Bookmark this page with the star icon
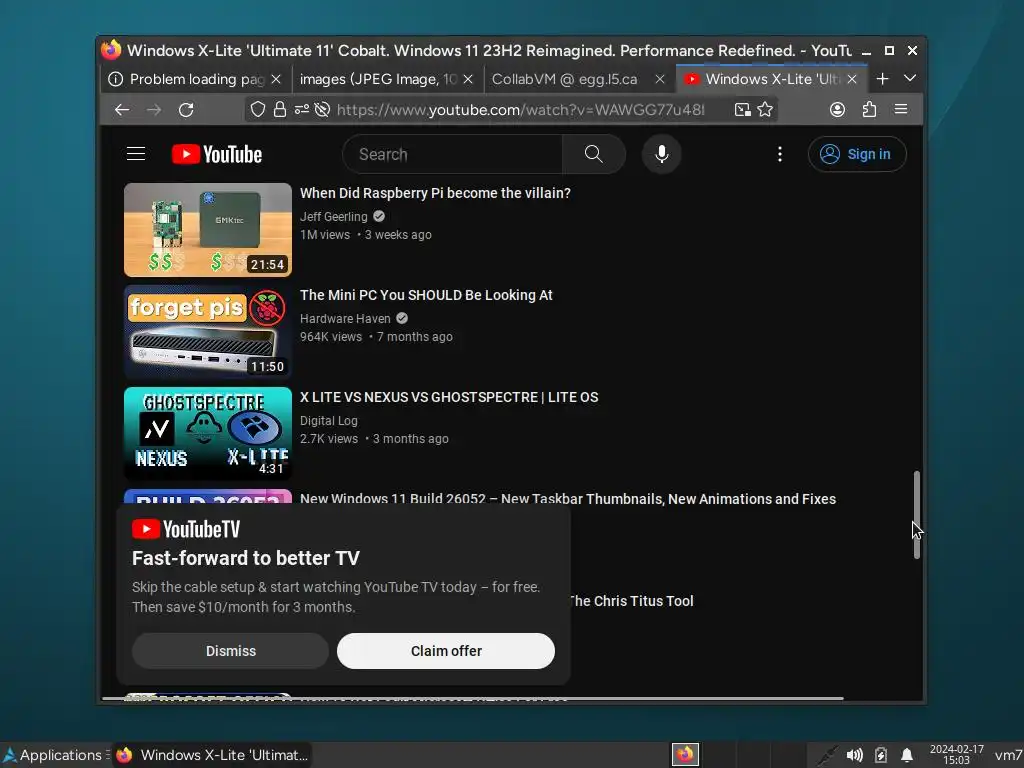The height and width of the screenshot is (768, 1024). (x=765, y=110)
